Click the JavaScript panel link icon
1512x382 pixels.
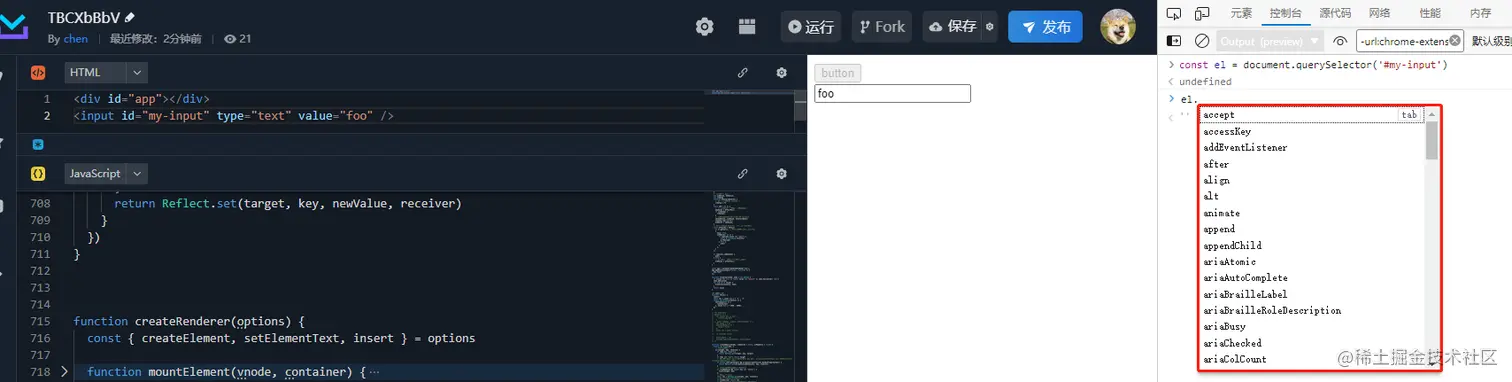[743, 173]
